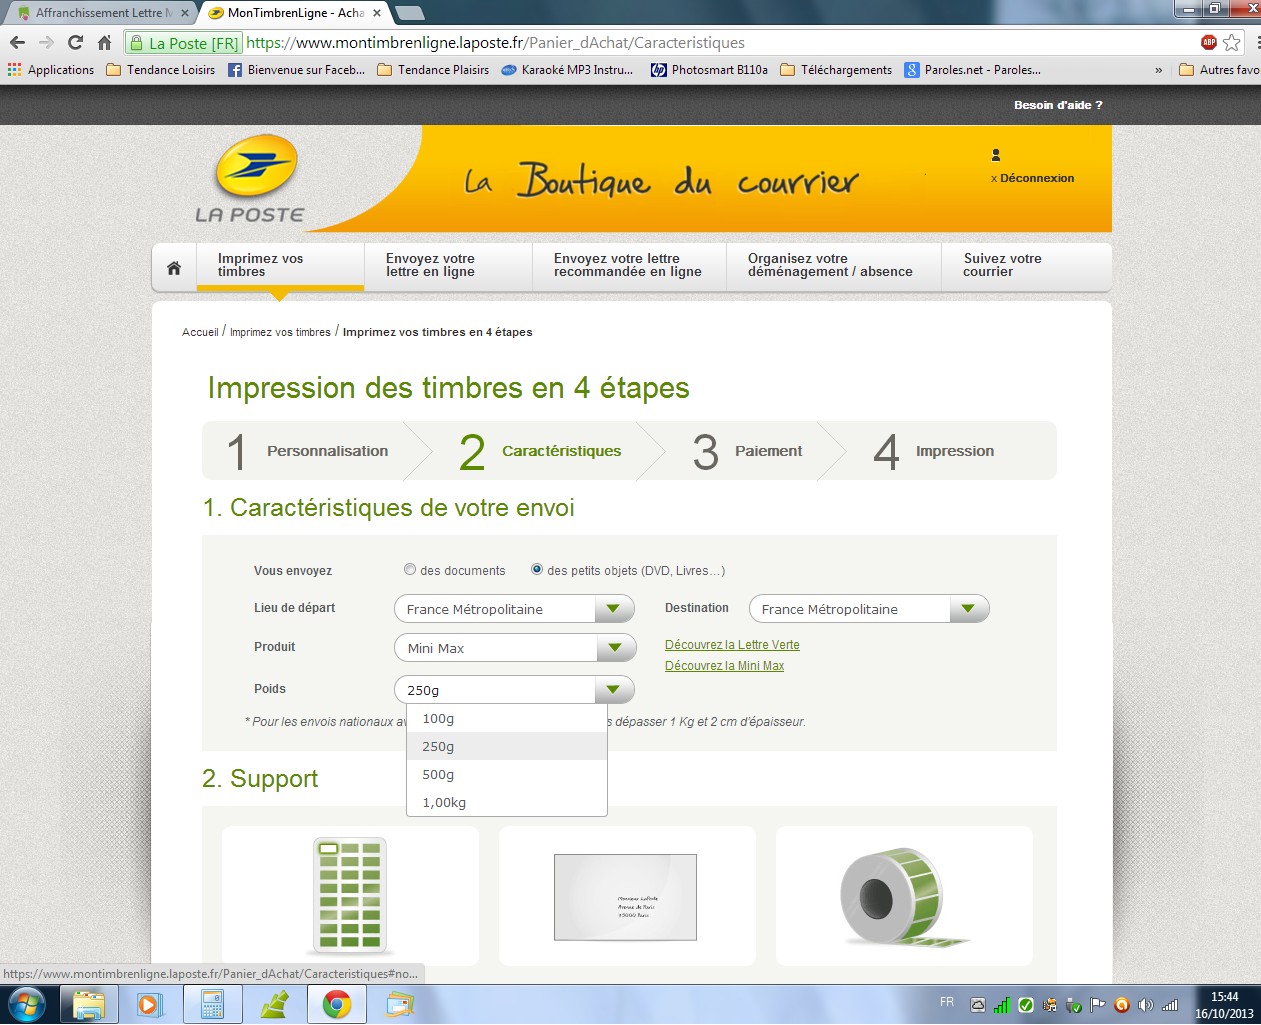Click 'Besoin d'aide ?' link

1058,105
